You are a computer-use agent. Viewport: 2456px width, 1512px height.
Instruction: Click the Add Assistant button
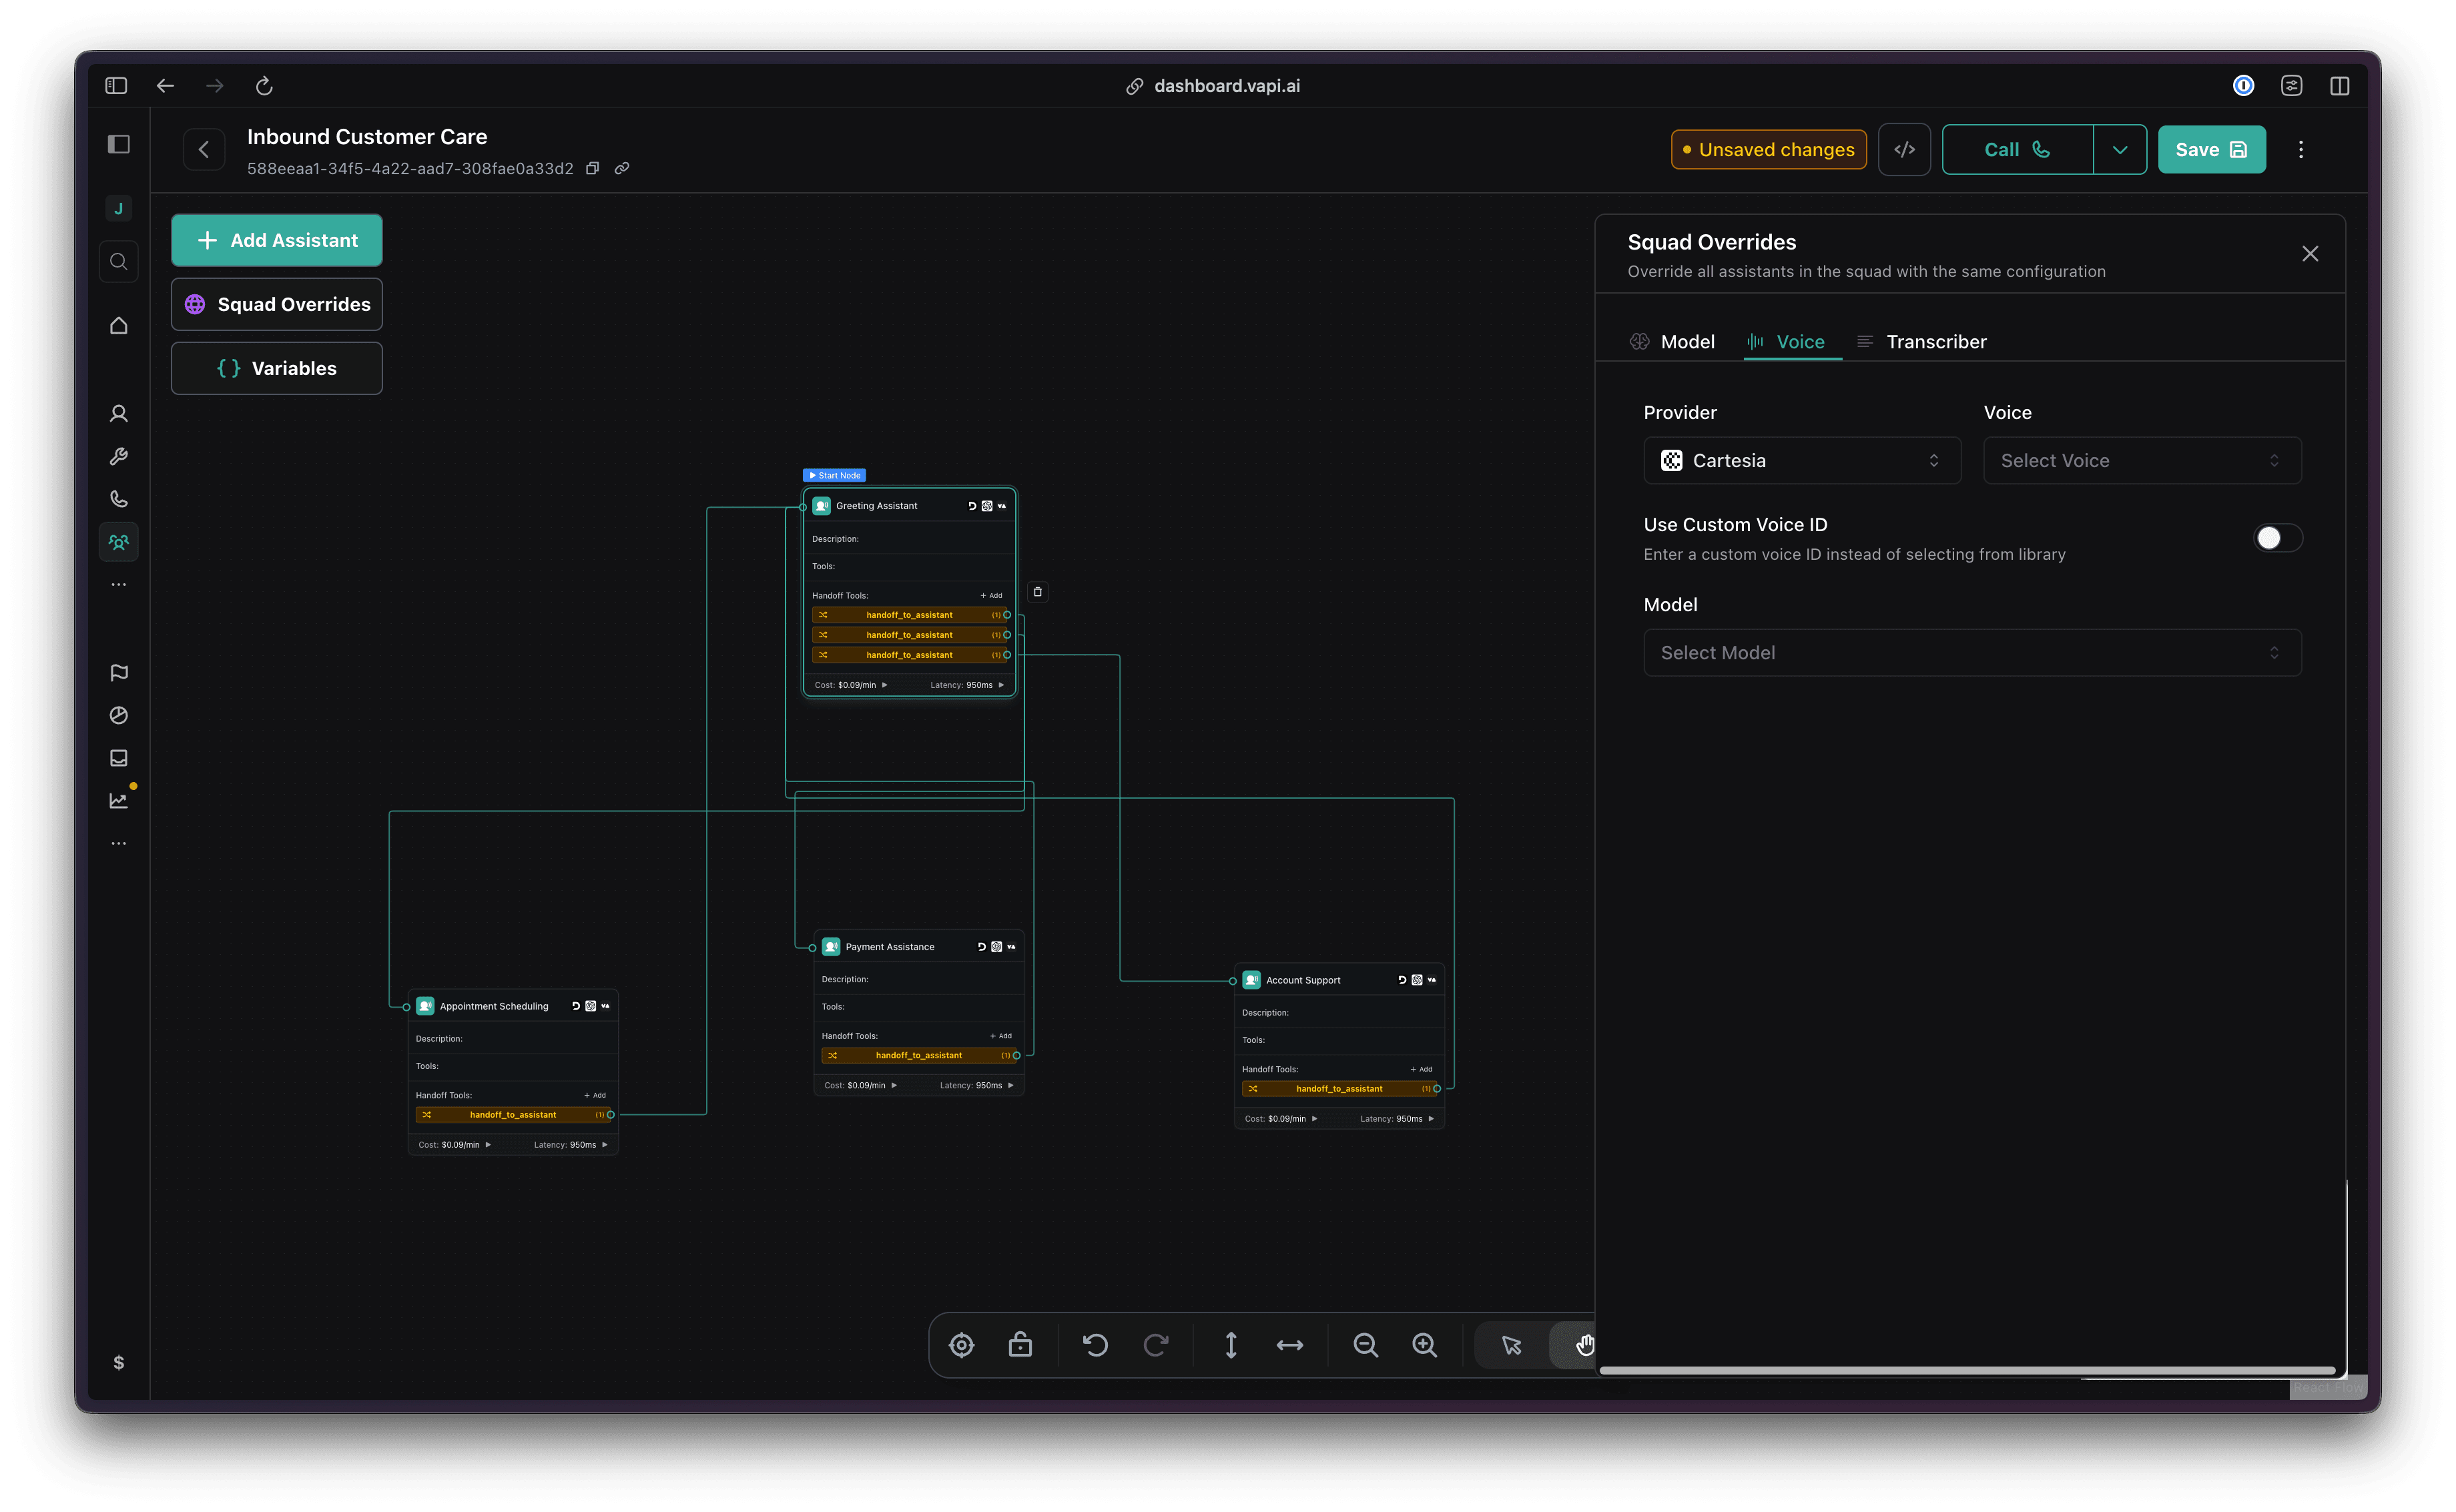pyautogui.click(x=277, y=240)
